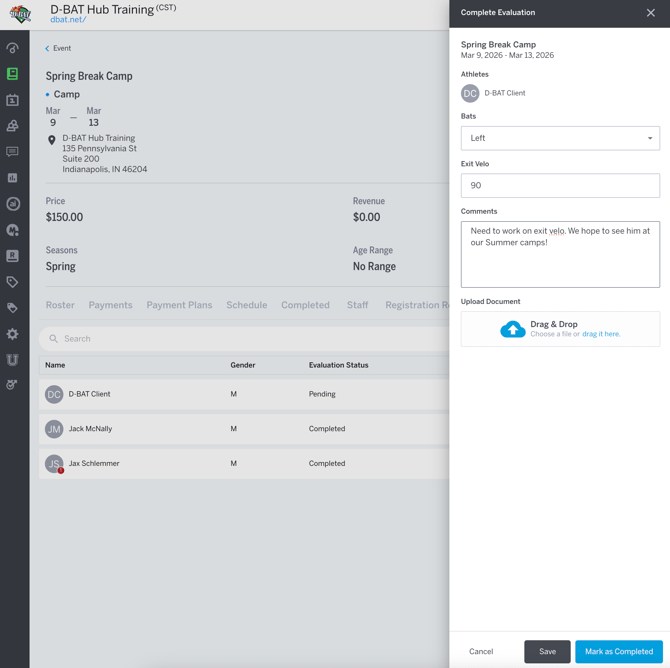Cancel the evaluation form
Screen dimensions: 670x668
click(x=481, y=651)
